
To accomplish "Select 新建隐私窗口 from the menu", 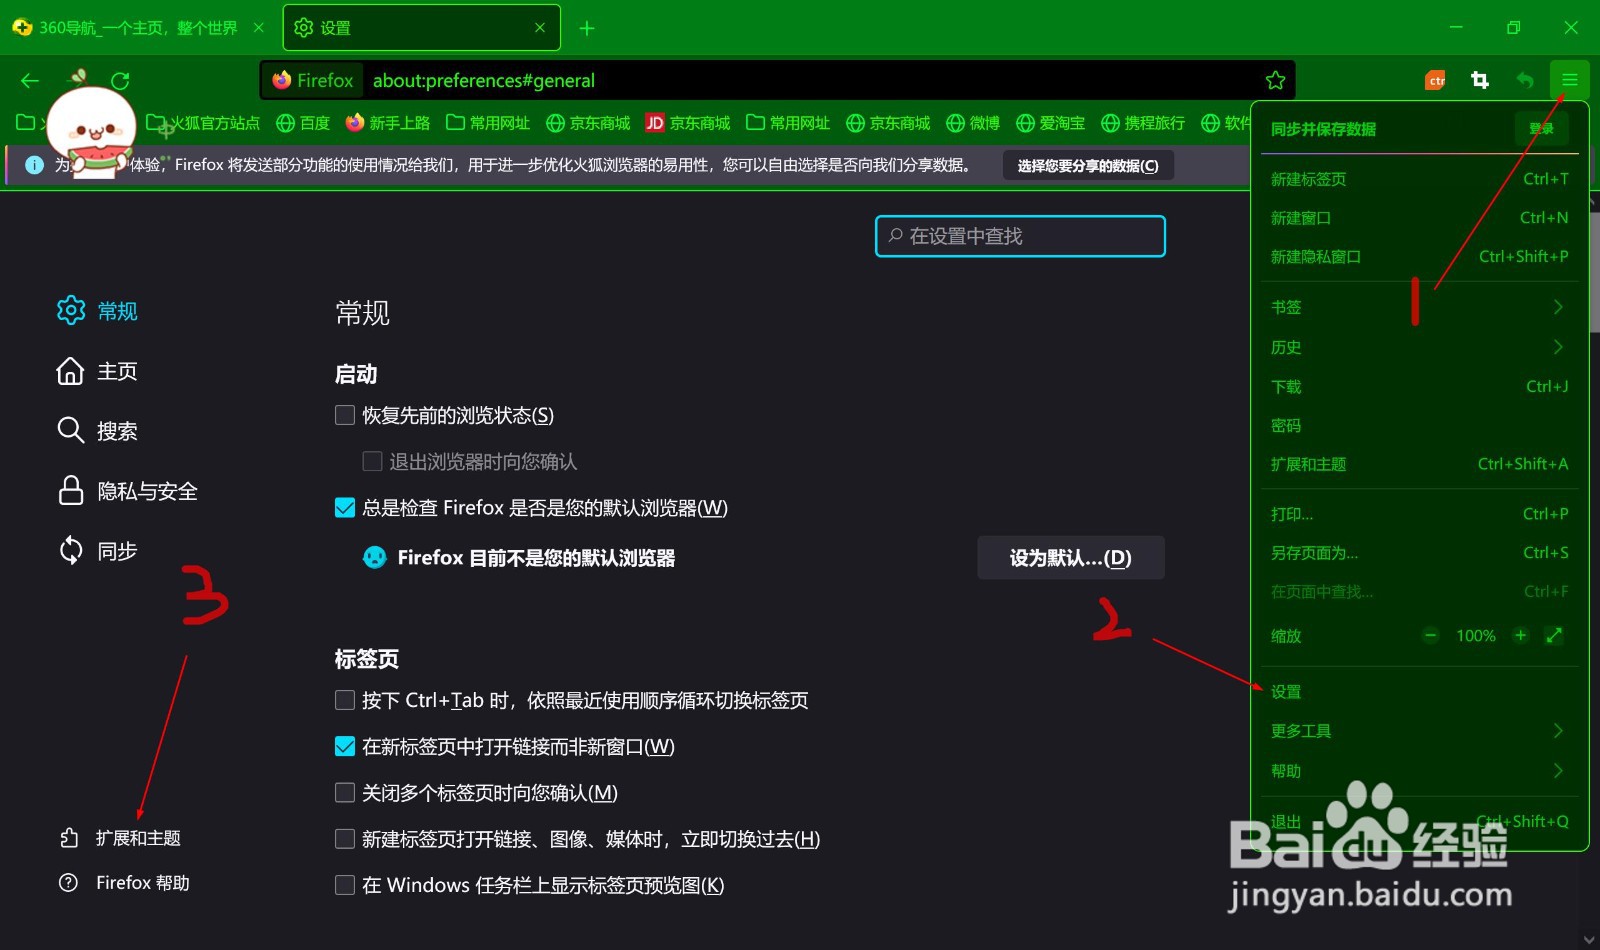I will 1315,257.
